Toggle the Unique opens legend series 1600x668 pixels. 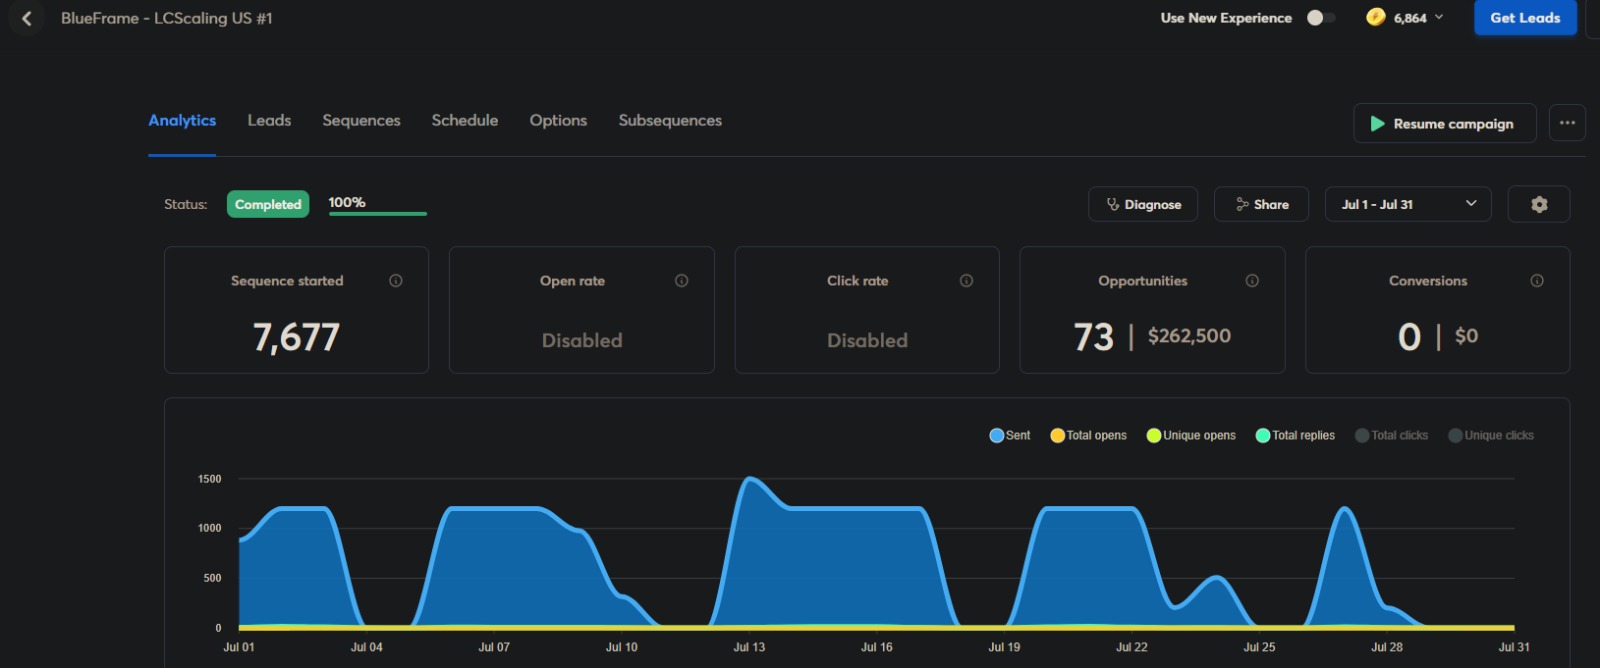(1191, 435)
